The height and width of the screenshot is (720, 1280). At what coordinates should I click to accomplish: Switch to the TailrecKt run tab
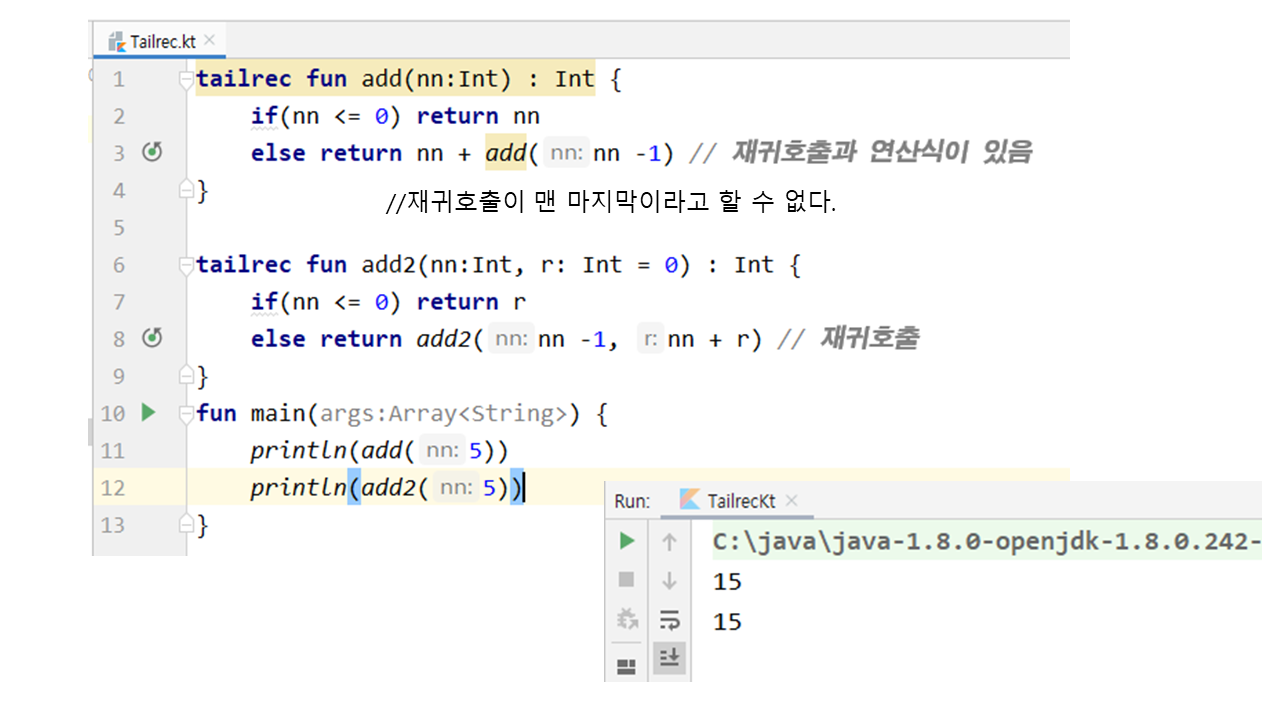(x=739, y=501)
